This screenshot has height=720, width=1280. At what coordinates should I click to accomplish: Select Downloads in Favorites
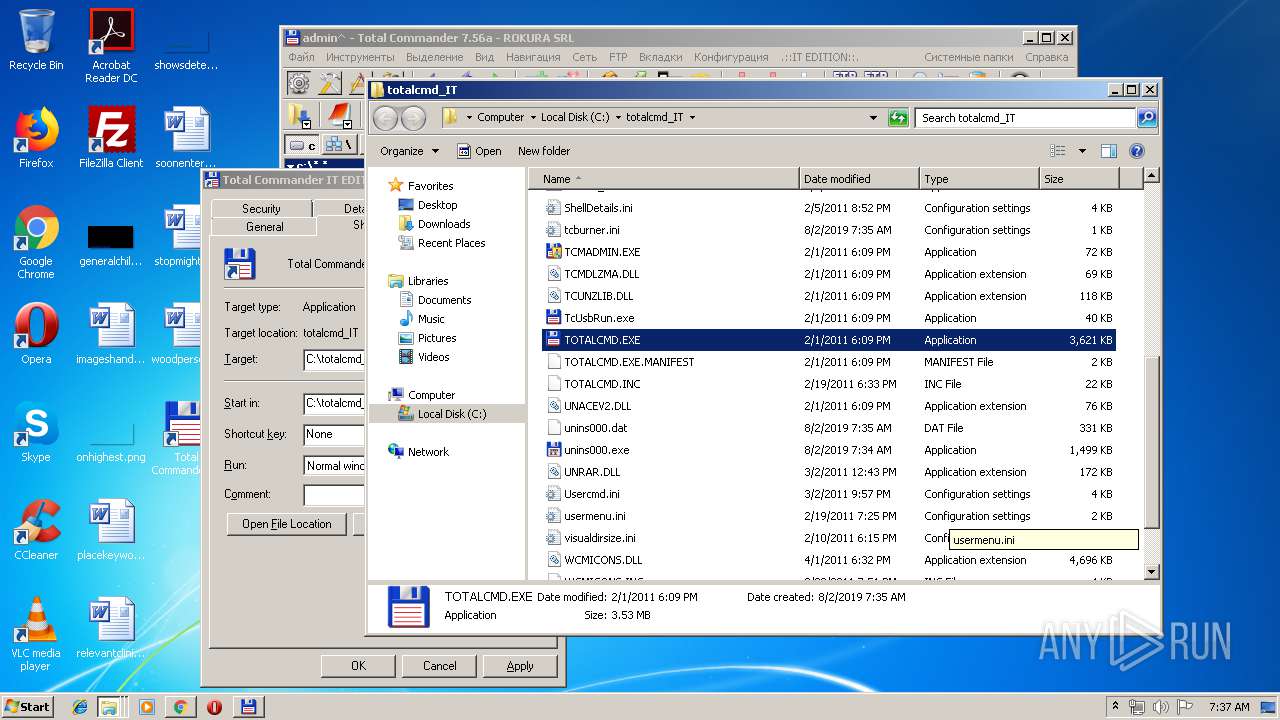pyautogui.click(x=444, y=224)
